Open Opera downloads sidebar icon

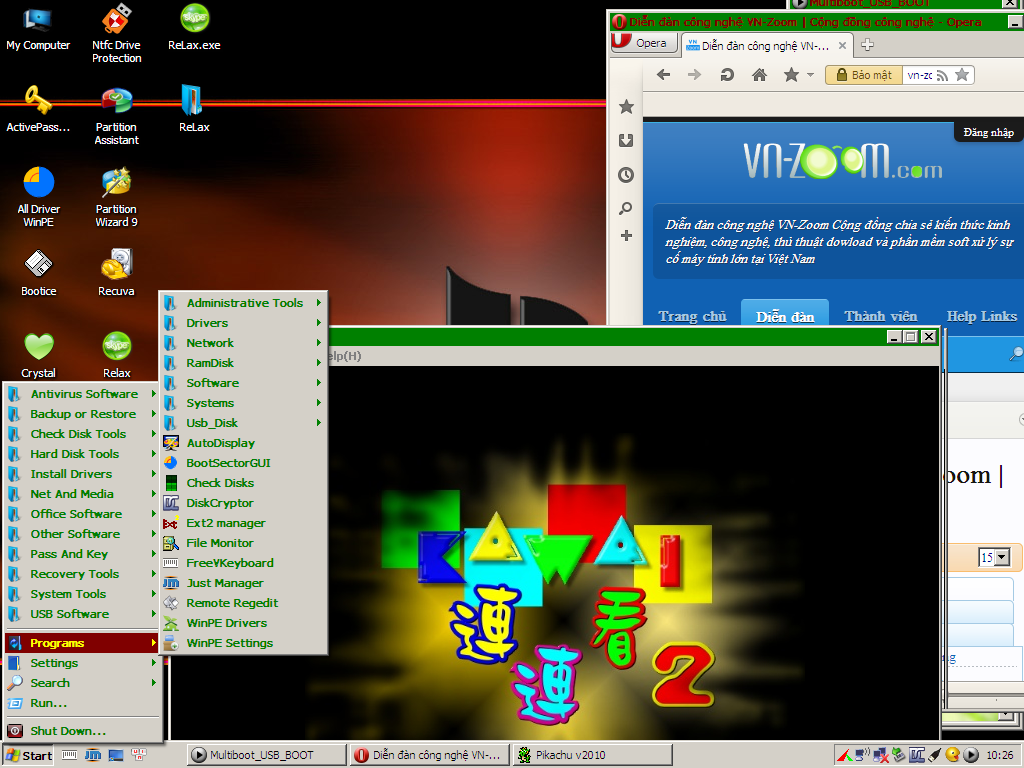(626, 140)
